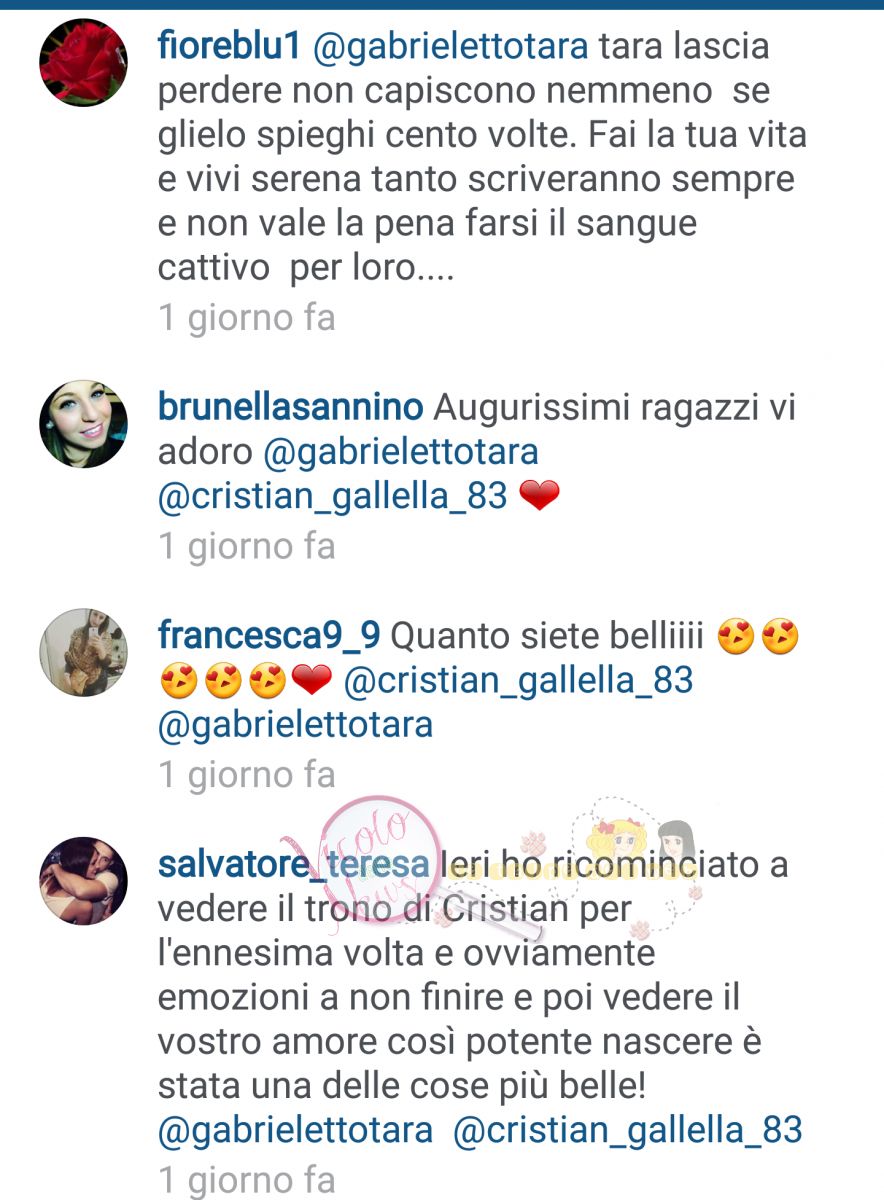The width and height of the screenshot is (884, 1200).
Task: Tap the red heart emoji in brunellasannino's comment
Action: [x=540, y=498]
